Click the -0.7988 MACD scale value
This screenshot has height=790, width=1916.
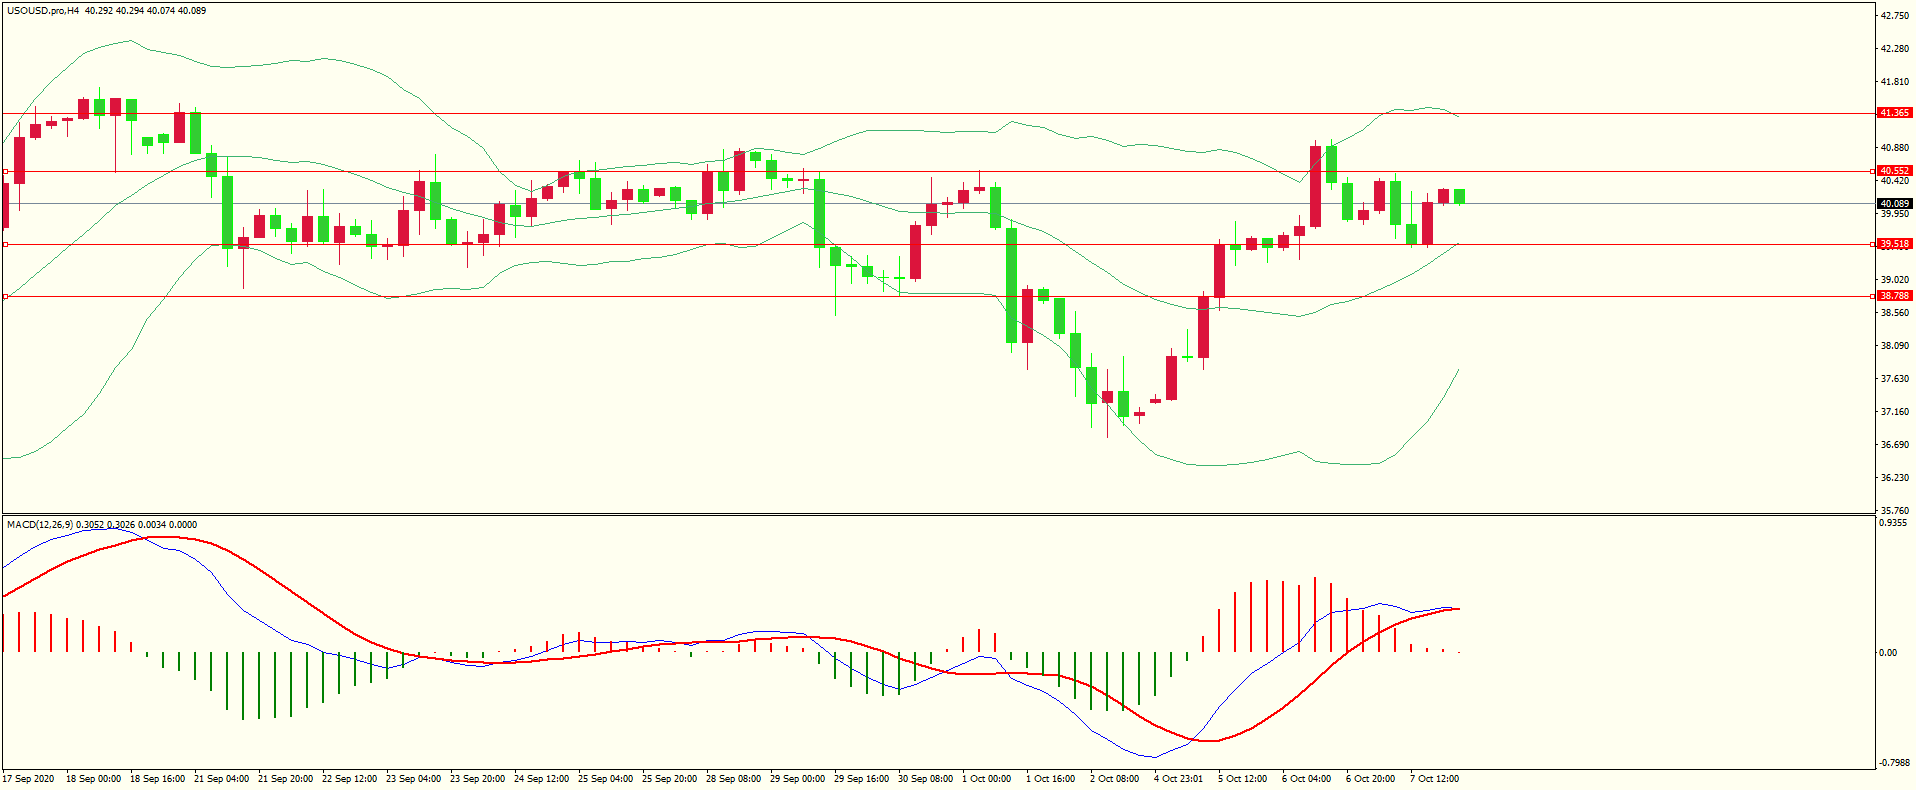[1895, 763]
